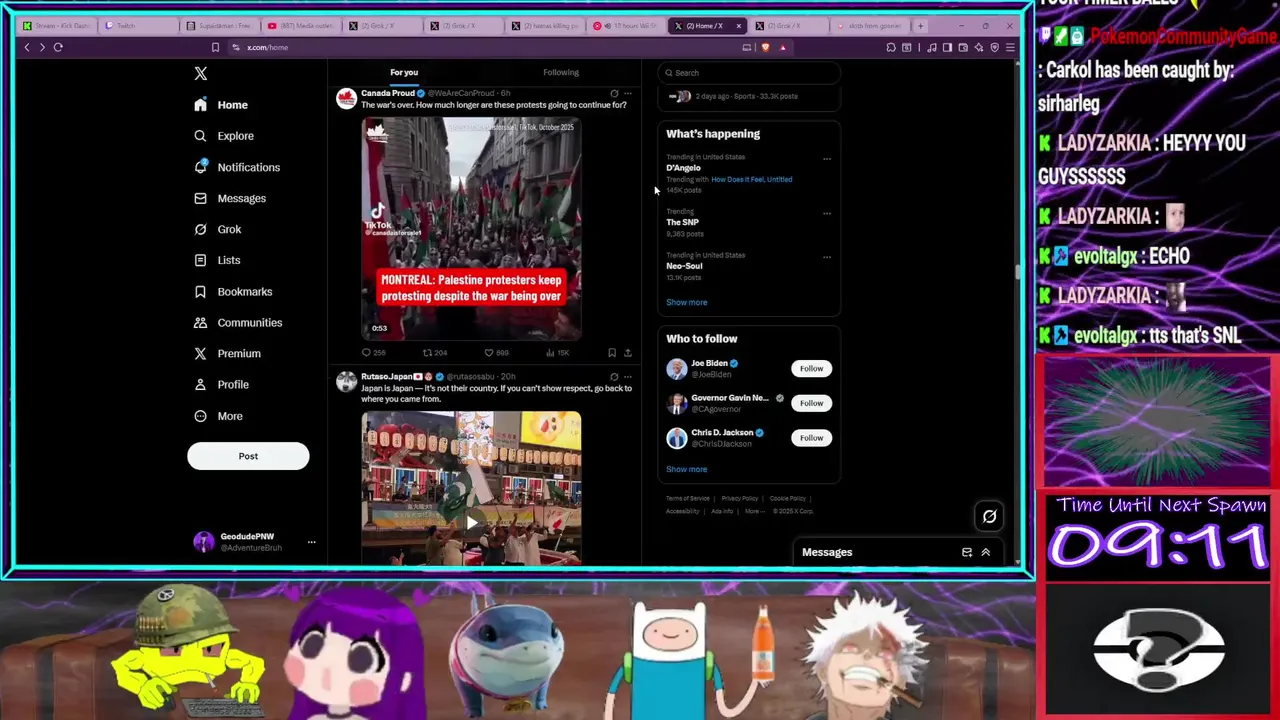Open Profile in the sidebar
Viewport: 1280px width, 720px height.
(x=221, y=384)
